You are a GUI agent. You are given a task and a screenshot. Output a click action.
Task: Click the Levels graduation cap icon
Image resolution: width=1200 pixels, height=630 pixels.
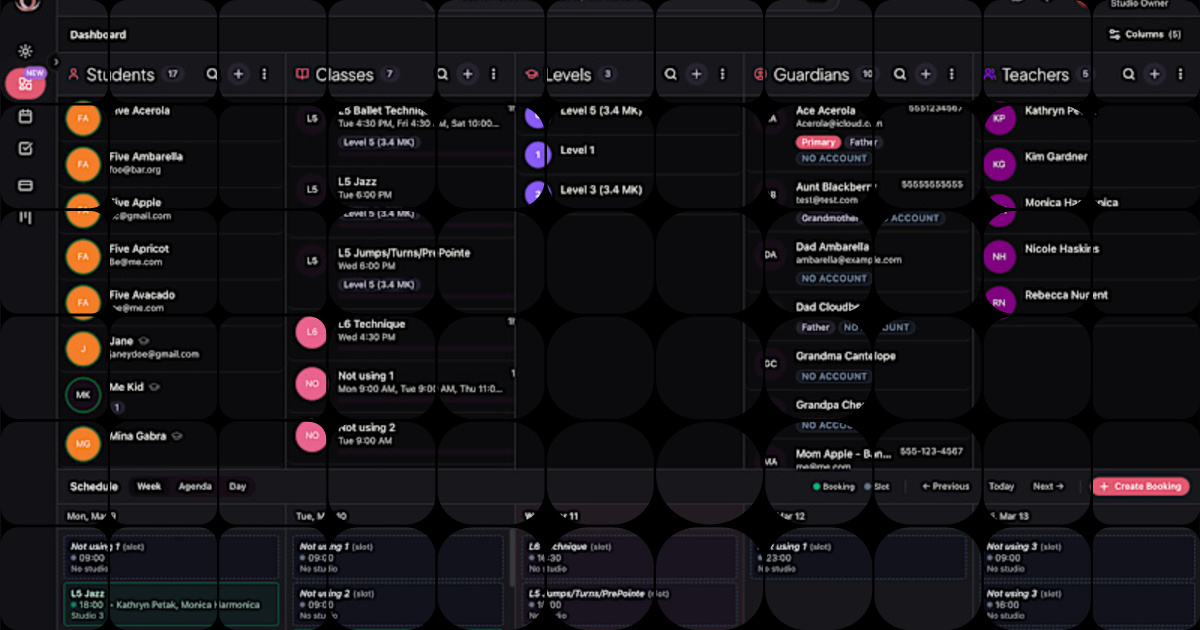532,74
